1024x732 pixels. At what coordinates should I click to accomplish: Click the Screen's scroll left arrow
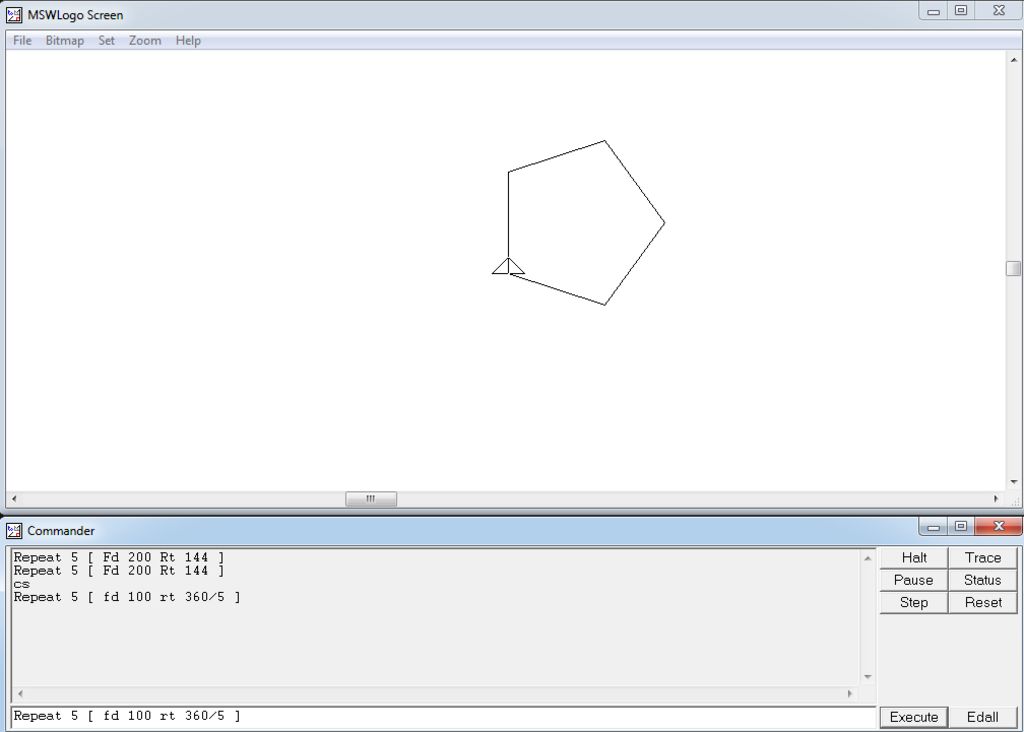14,499
